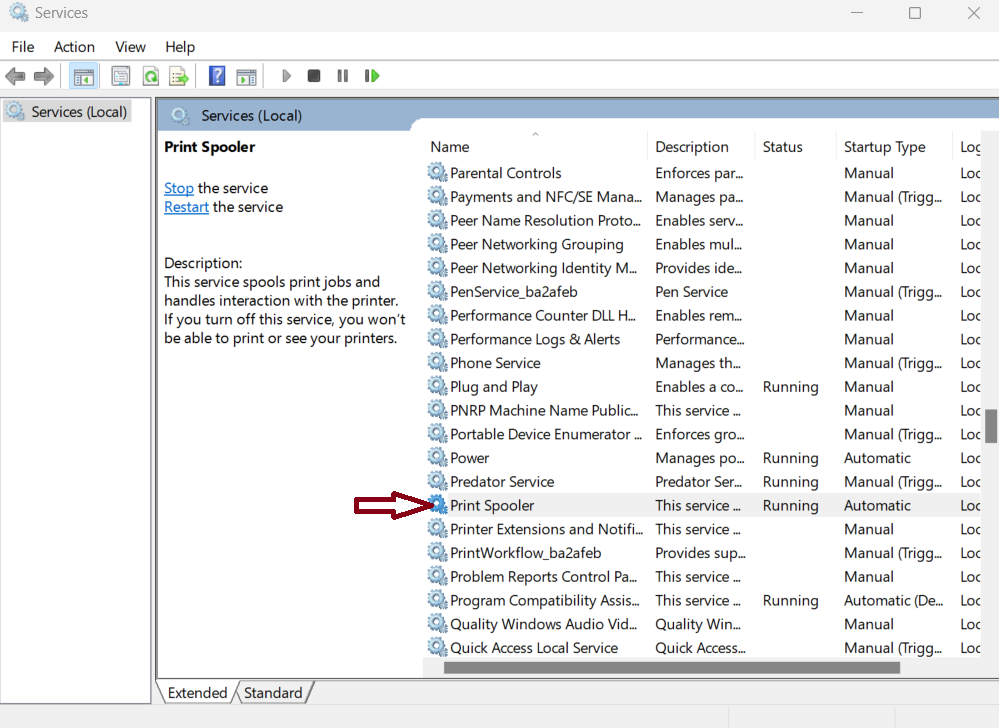Image resolution: width=999 pixels, height=728 pixels.
Task: Toggle Show/Hide Console Tree icon
Action: click(83, 76)
